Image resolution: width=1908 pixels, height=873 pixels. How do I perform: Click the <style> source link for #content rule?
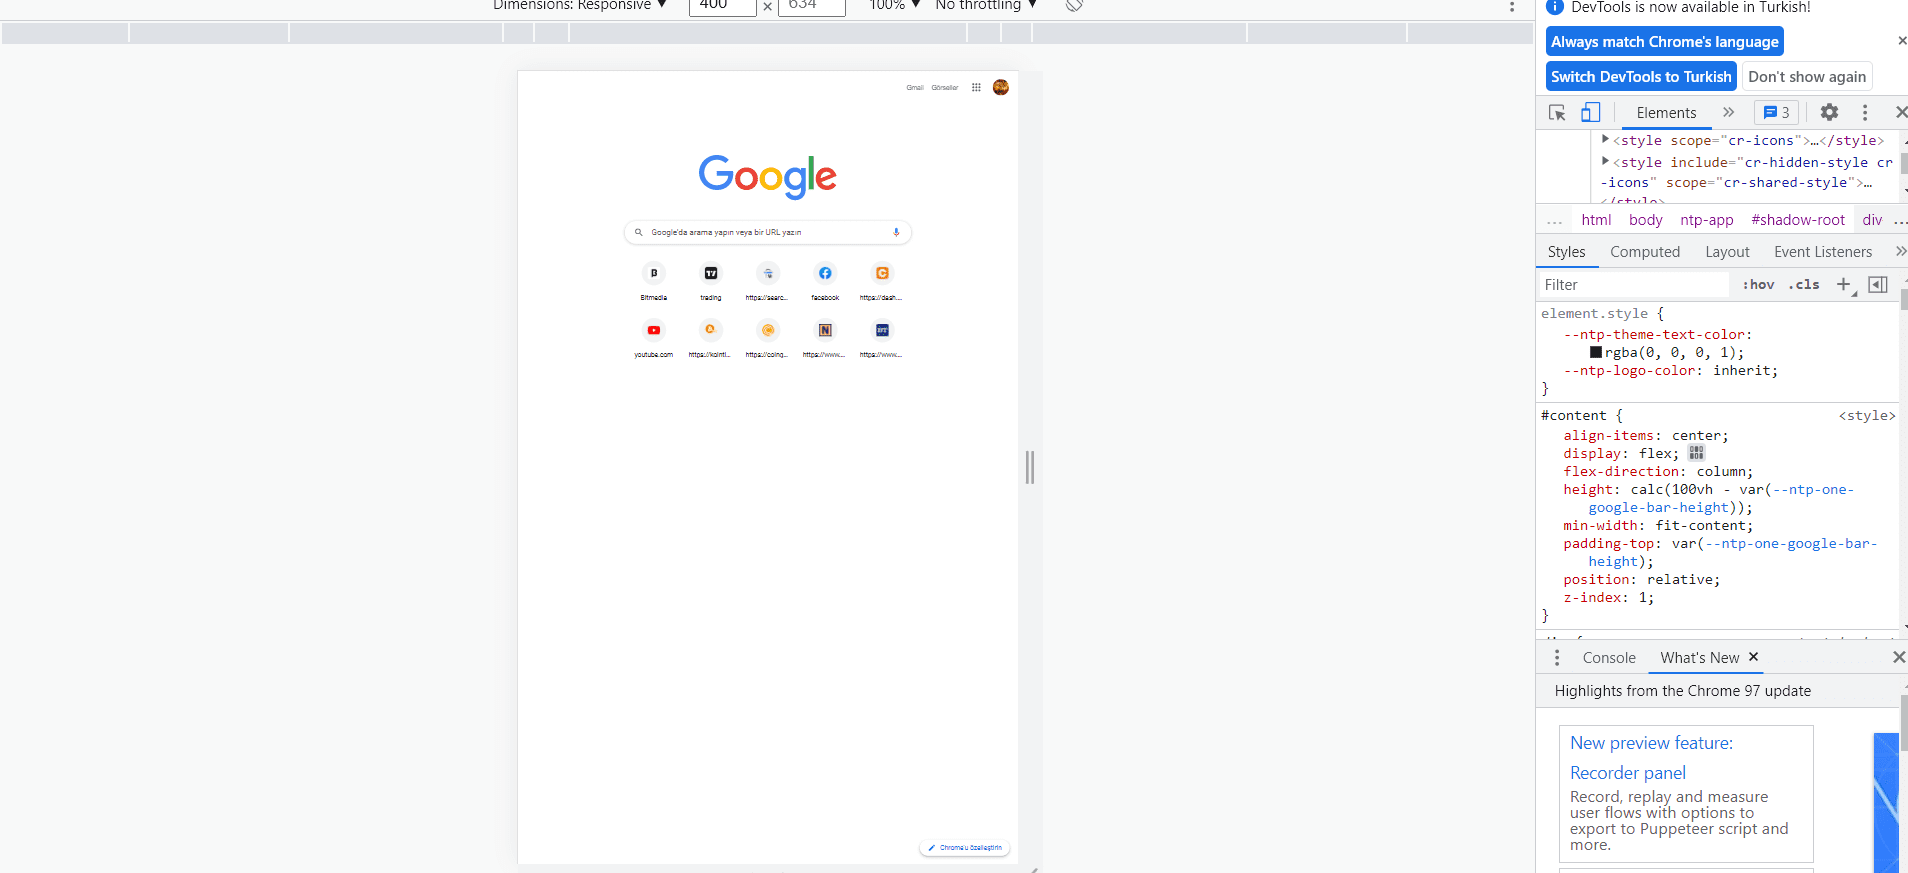1866,416
